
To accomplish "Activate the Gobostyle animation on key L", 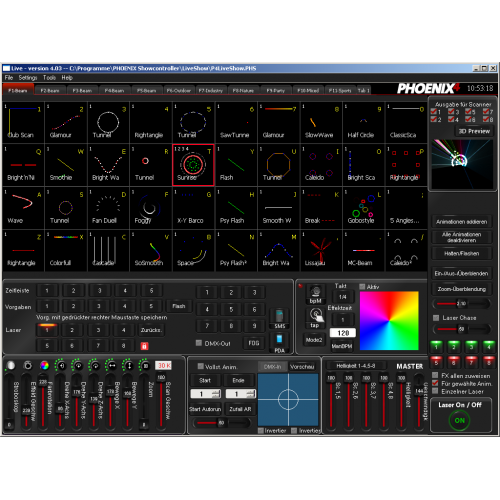I will click(x=364, y=208).
